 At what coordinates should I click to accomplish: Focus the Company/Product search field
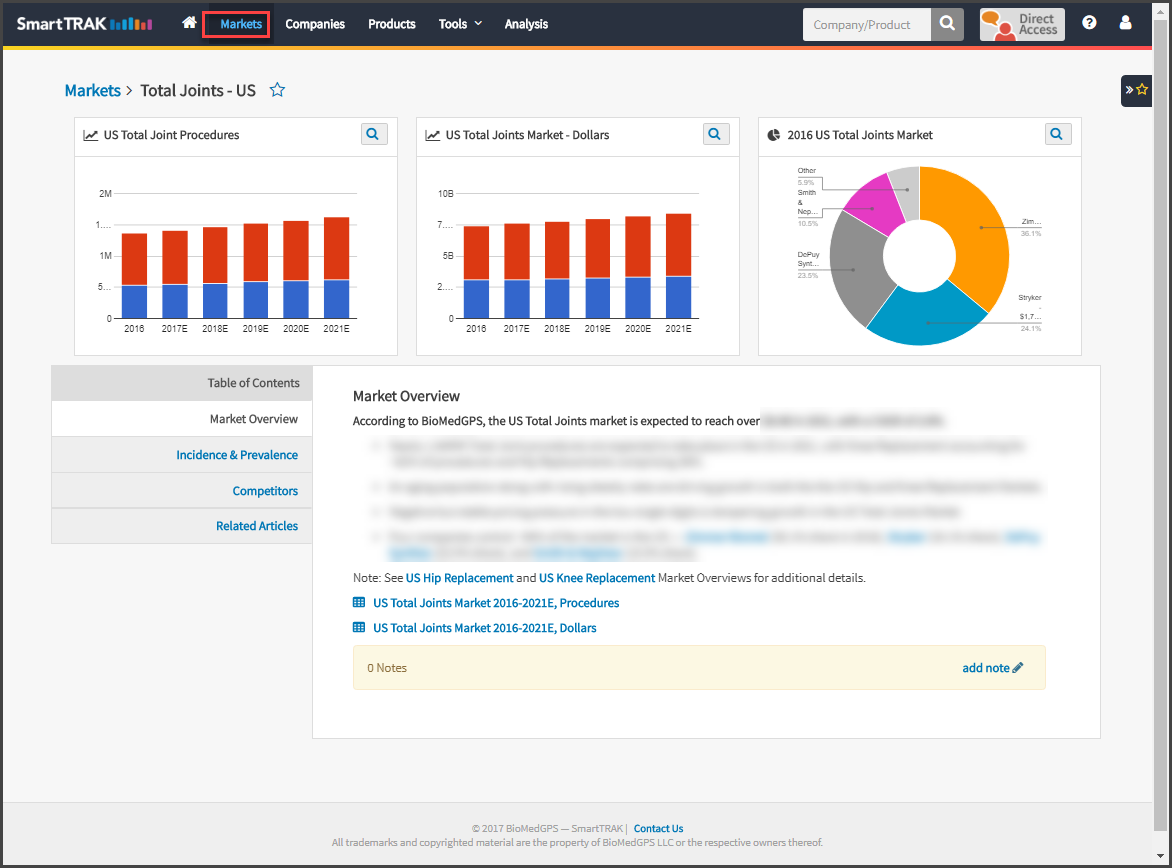867,24
